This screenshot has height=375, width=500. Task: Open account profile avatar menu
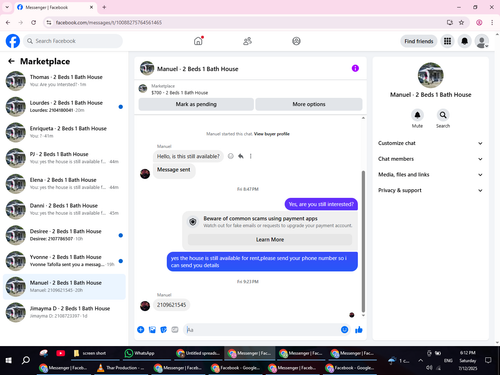[x=482, y=41]
